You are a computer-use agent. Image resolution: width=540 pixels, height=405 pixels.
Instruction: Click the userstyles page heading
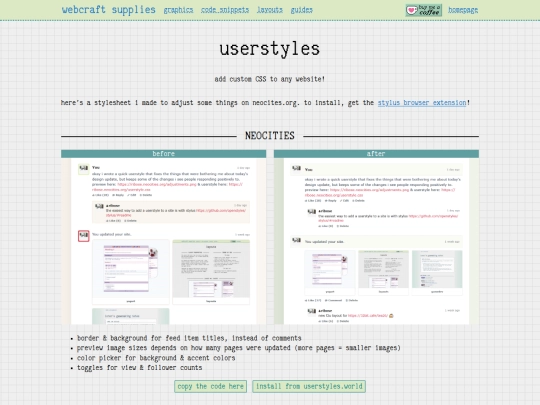point(270,49)
